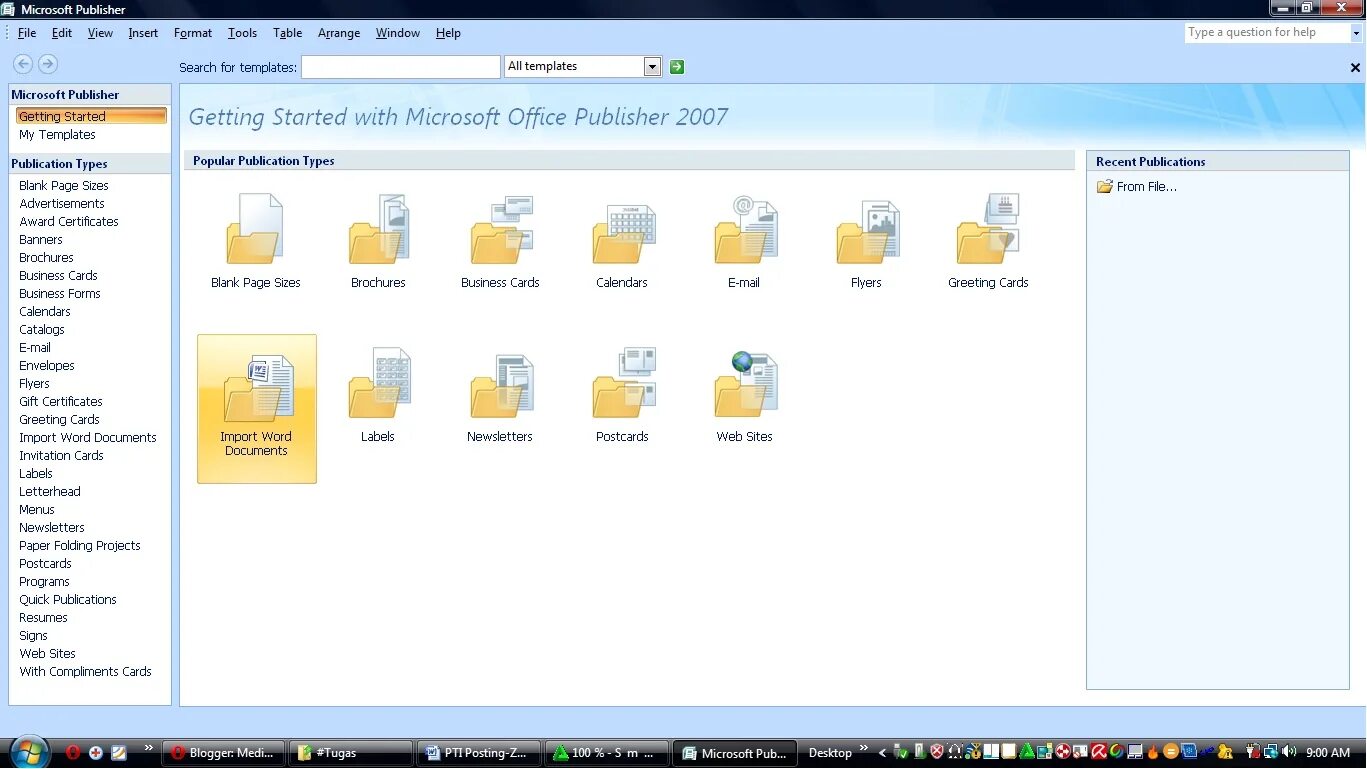
Task: Click the E-mail publication icon
Action: click(x=744, y=235)
